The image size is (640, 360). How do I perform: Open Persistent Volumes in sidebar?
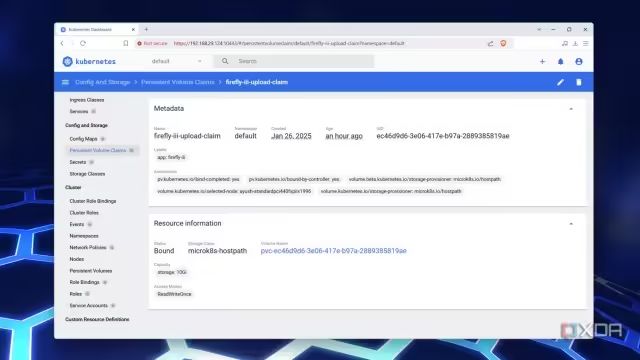click(91, 271)
